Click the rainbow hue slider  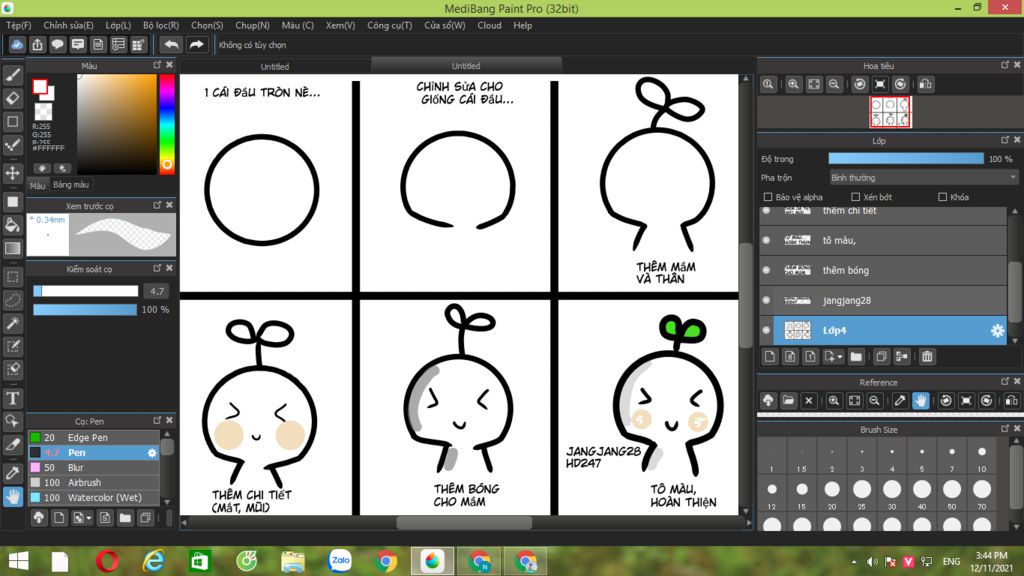(x=167, y=123)
